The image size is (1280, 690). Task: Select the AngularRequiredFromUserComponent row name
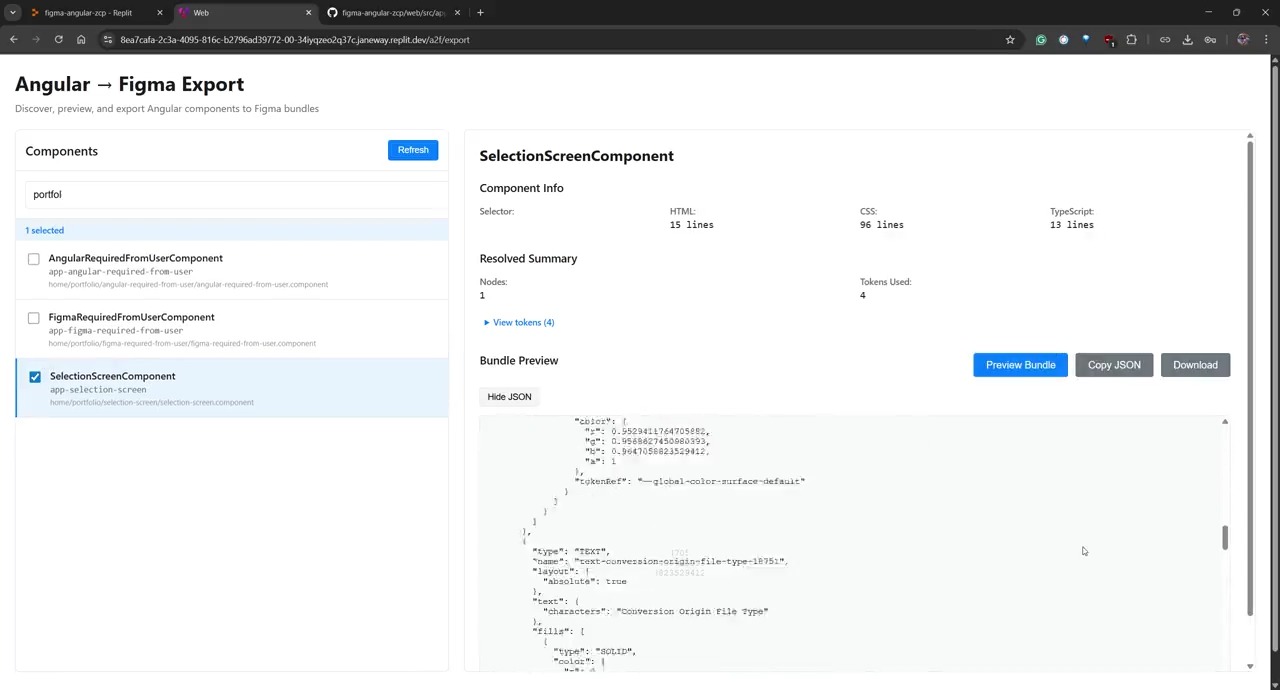135,258
